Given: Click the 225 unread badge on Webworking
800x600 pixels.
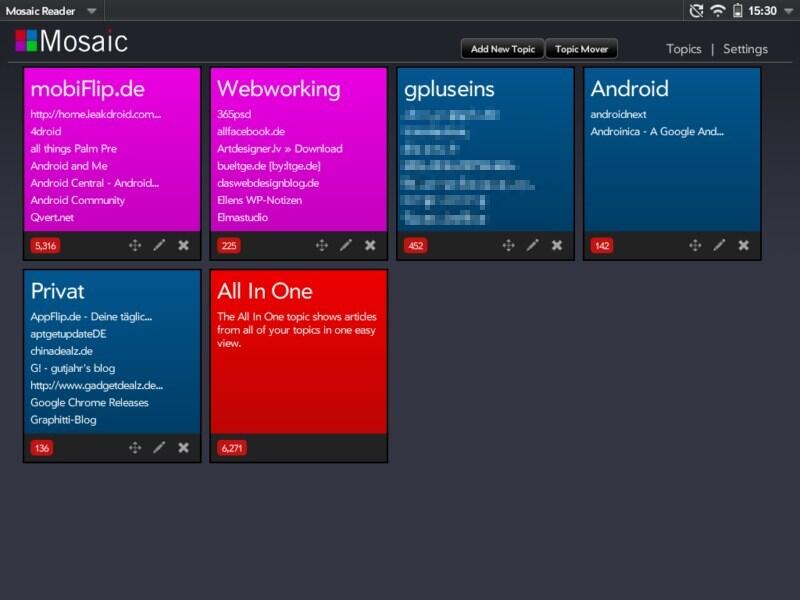Looking at the screenshot, I should [x=229, y=246].
